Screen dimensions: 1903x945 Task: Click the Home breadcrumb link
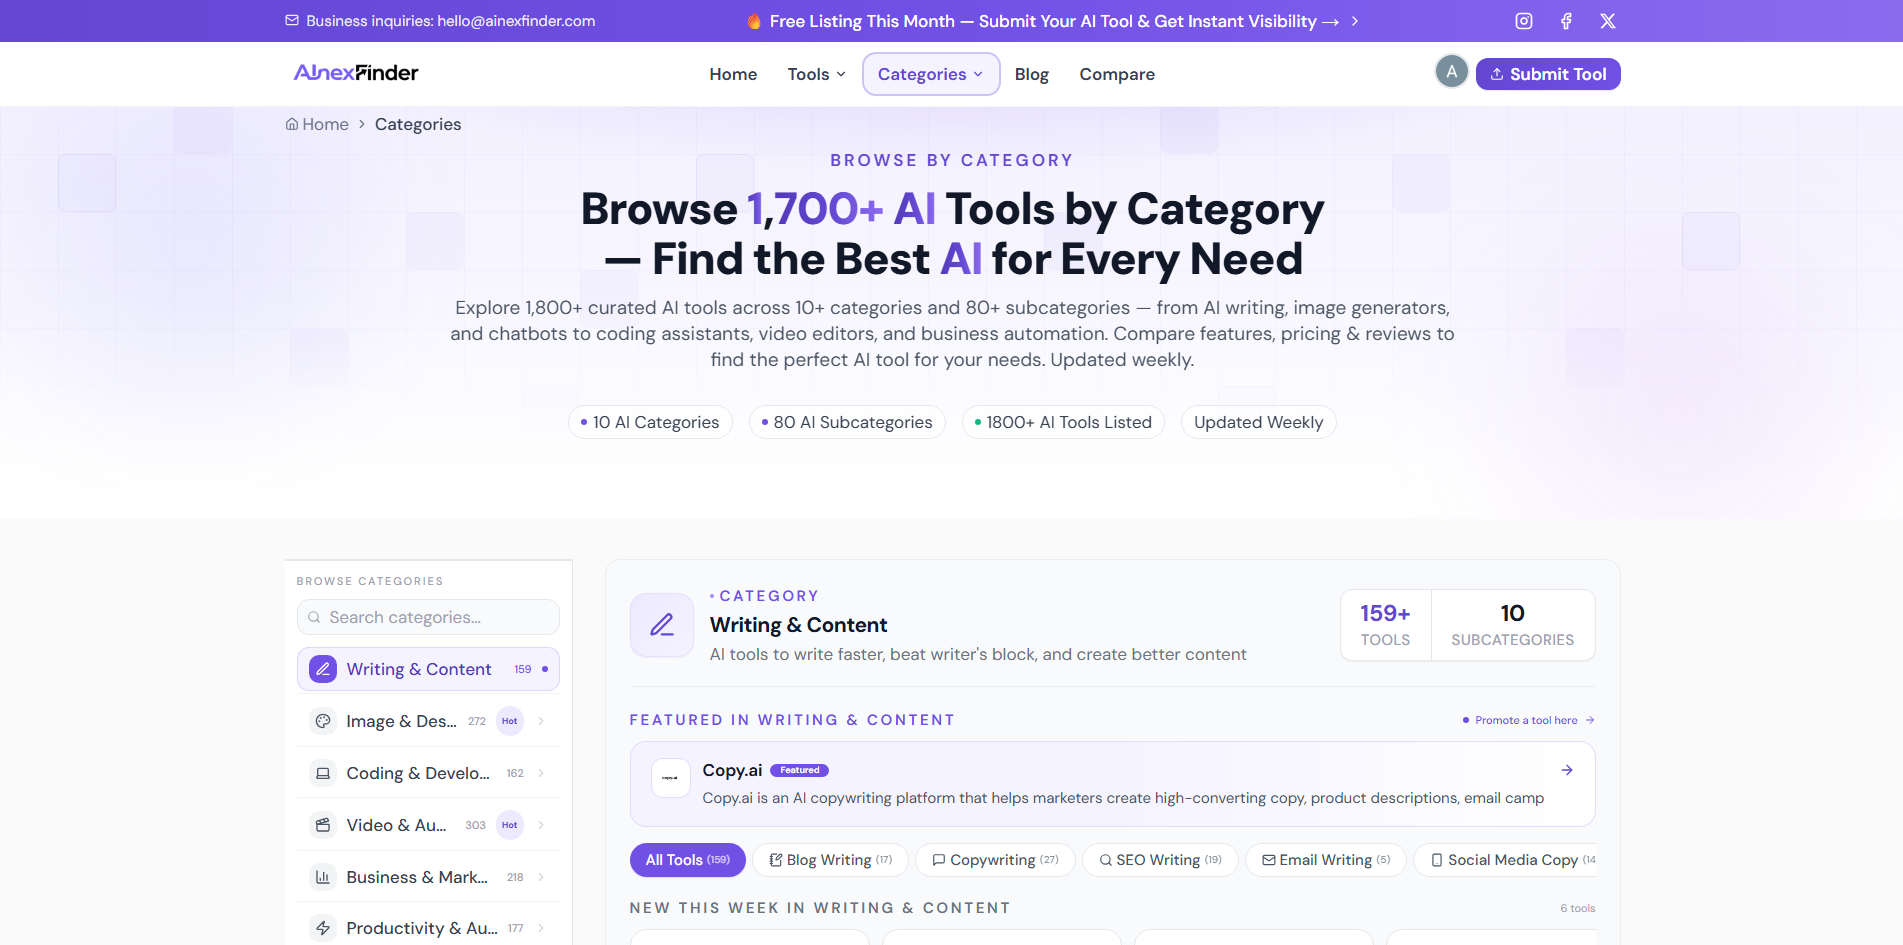(317, 124)
